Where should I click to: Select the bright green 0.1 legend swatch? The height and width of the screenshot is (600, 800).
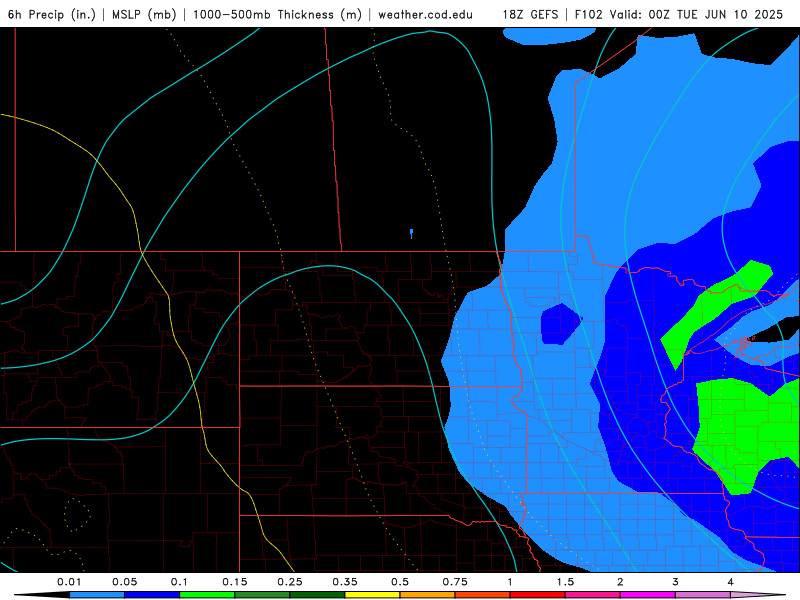tap(207, 595)
